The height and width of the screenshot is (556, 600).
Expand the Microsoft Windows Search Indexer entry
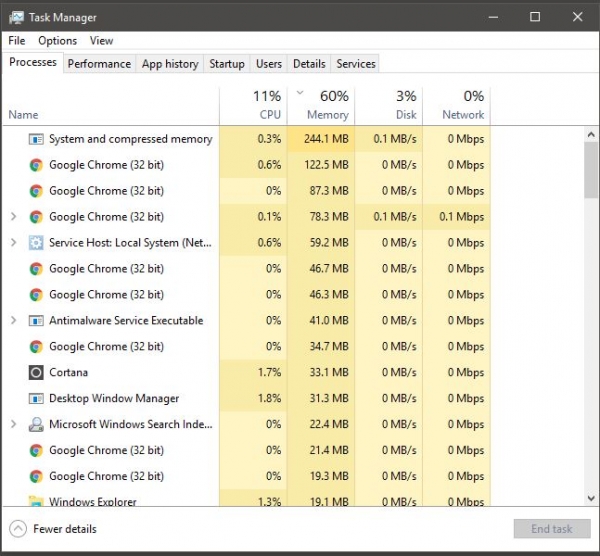click(13, 425)
